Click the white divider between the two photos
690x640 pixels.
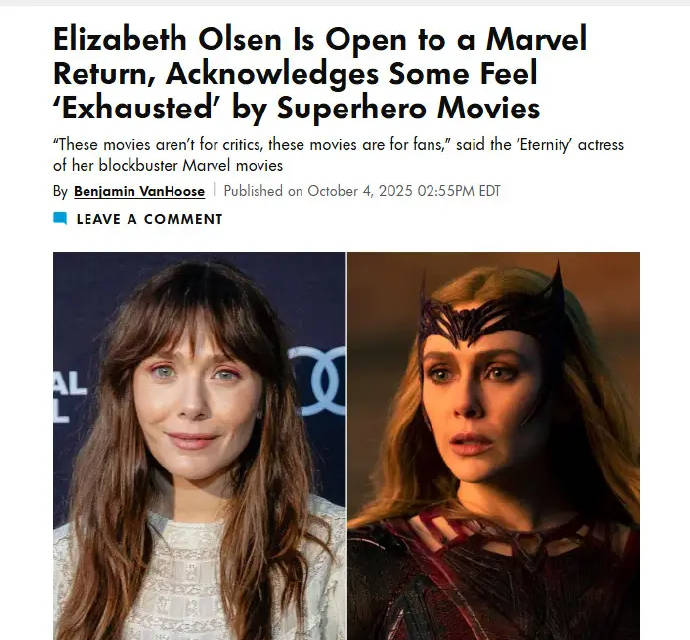(346, 446)
